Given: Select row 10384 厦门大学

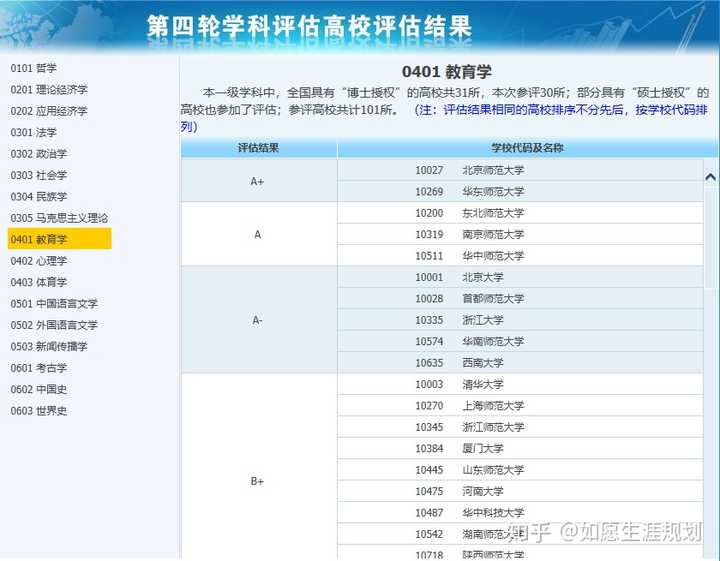Looking at the screenshot, I should (520, 449).
